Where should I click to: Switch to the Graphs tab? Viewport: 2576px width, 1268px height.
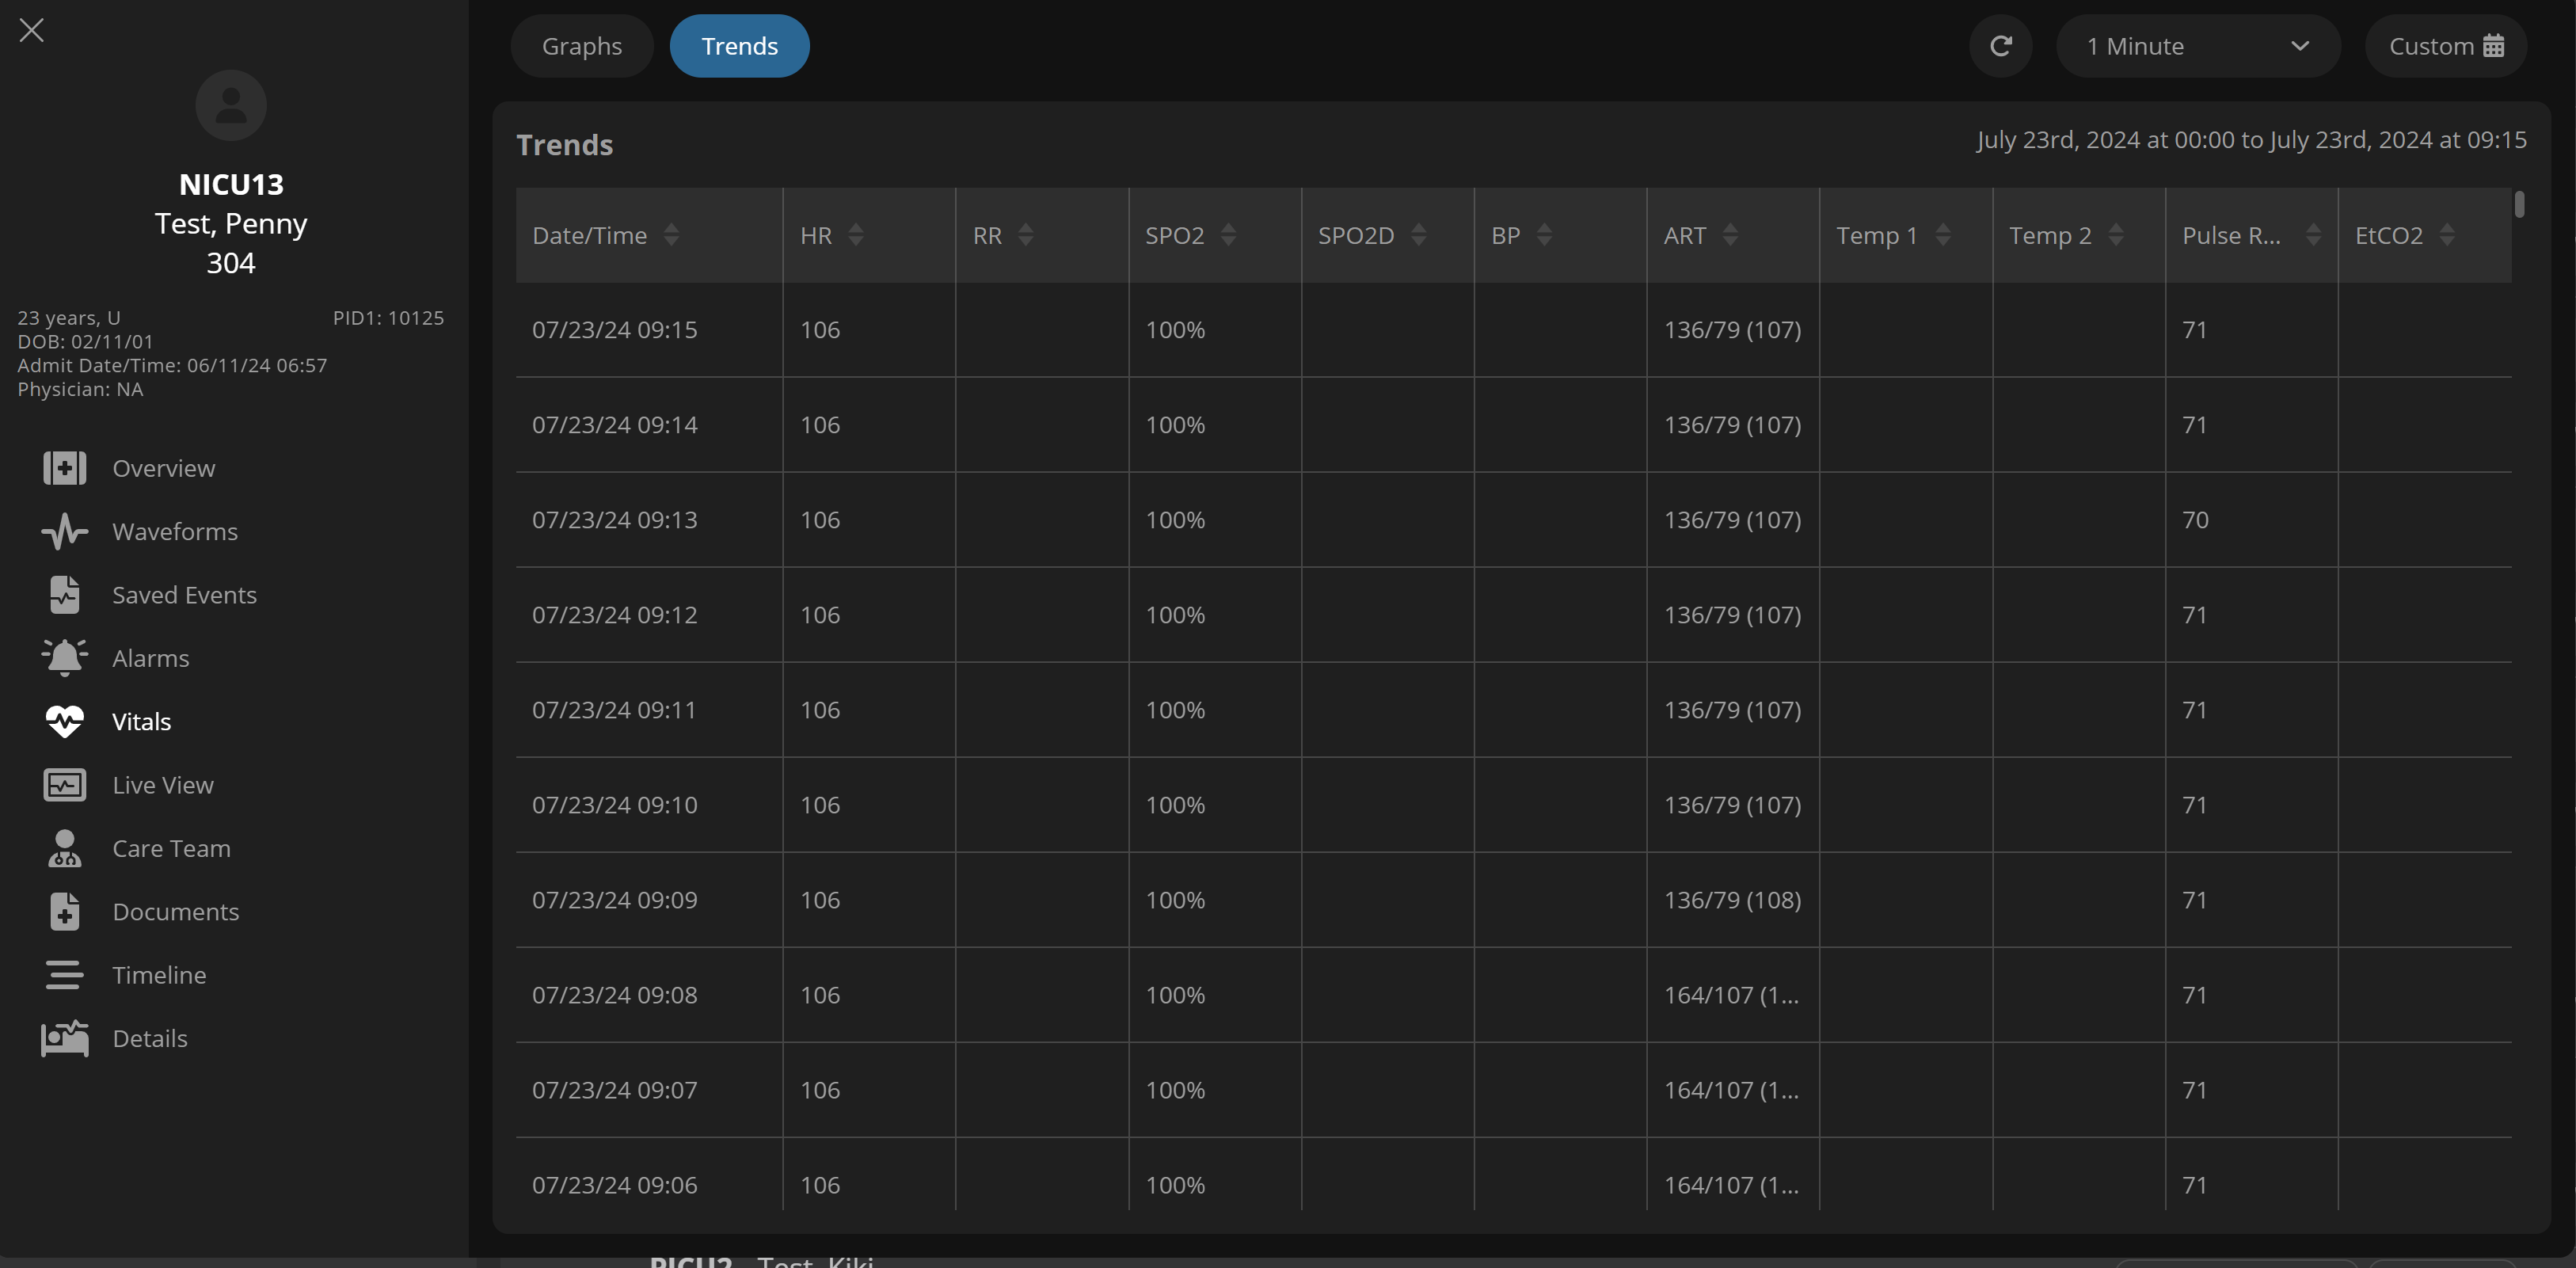coord(582,46)
